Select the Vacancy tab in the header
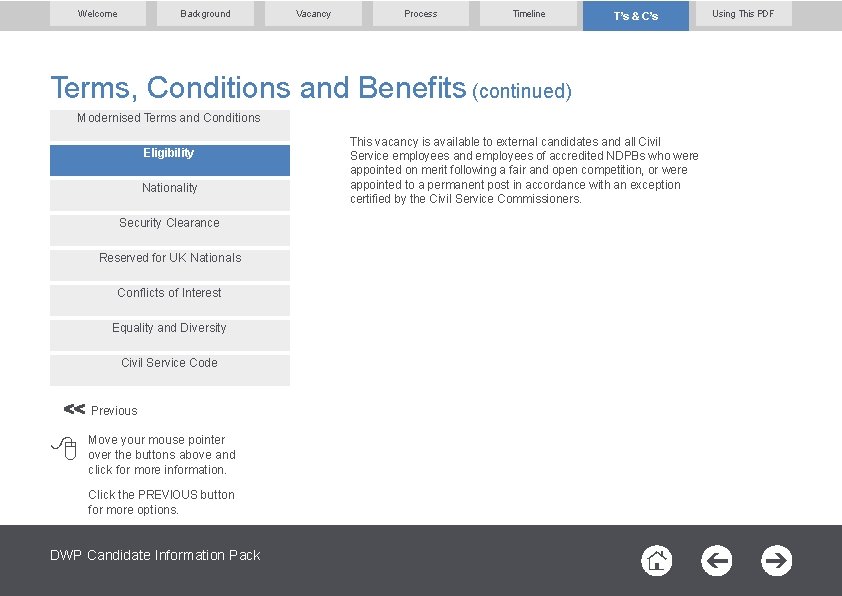The image size is (842, 596). [x=313, y=14]
